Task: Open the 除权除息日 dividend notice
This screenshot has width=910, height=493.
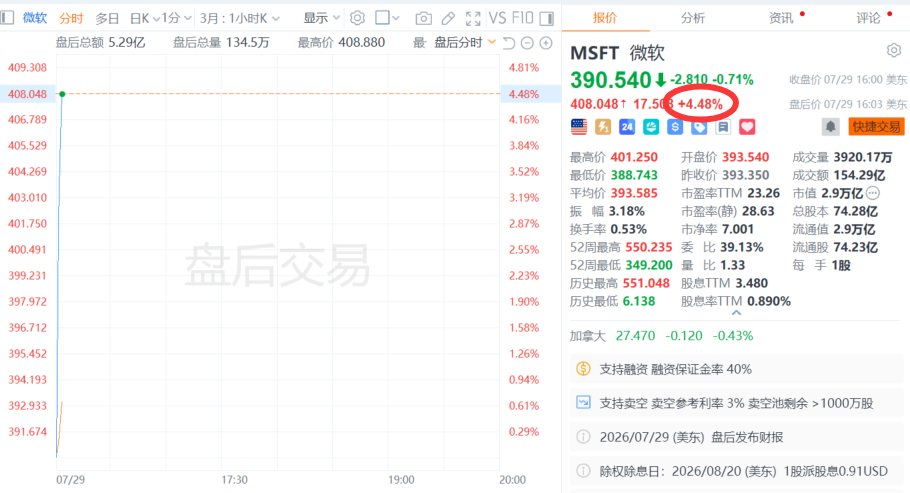Action: (735, 471)
